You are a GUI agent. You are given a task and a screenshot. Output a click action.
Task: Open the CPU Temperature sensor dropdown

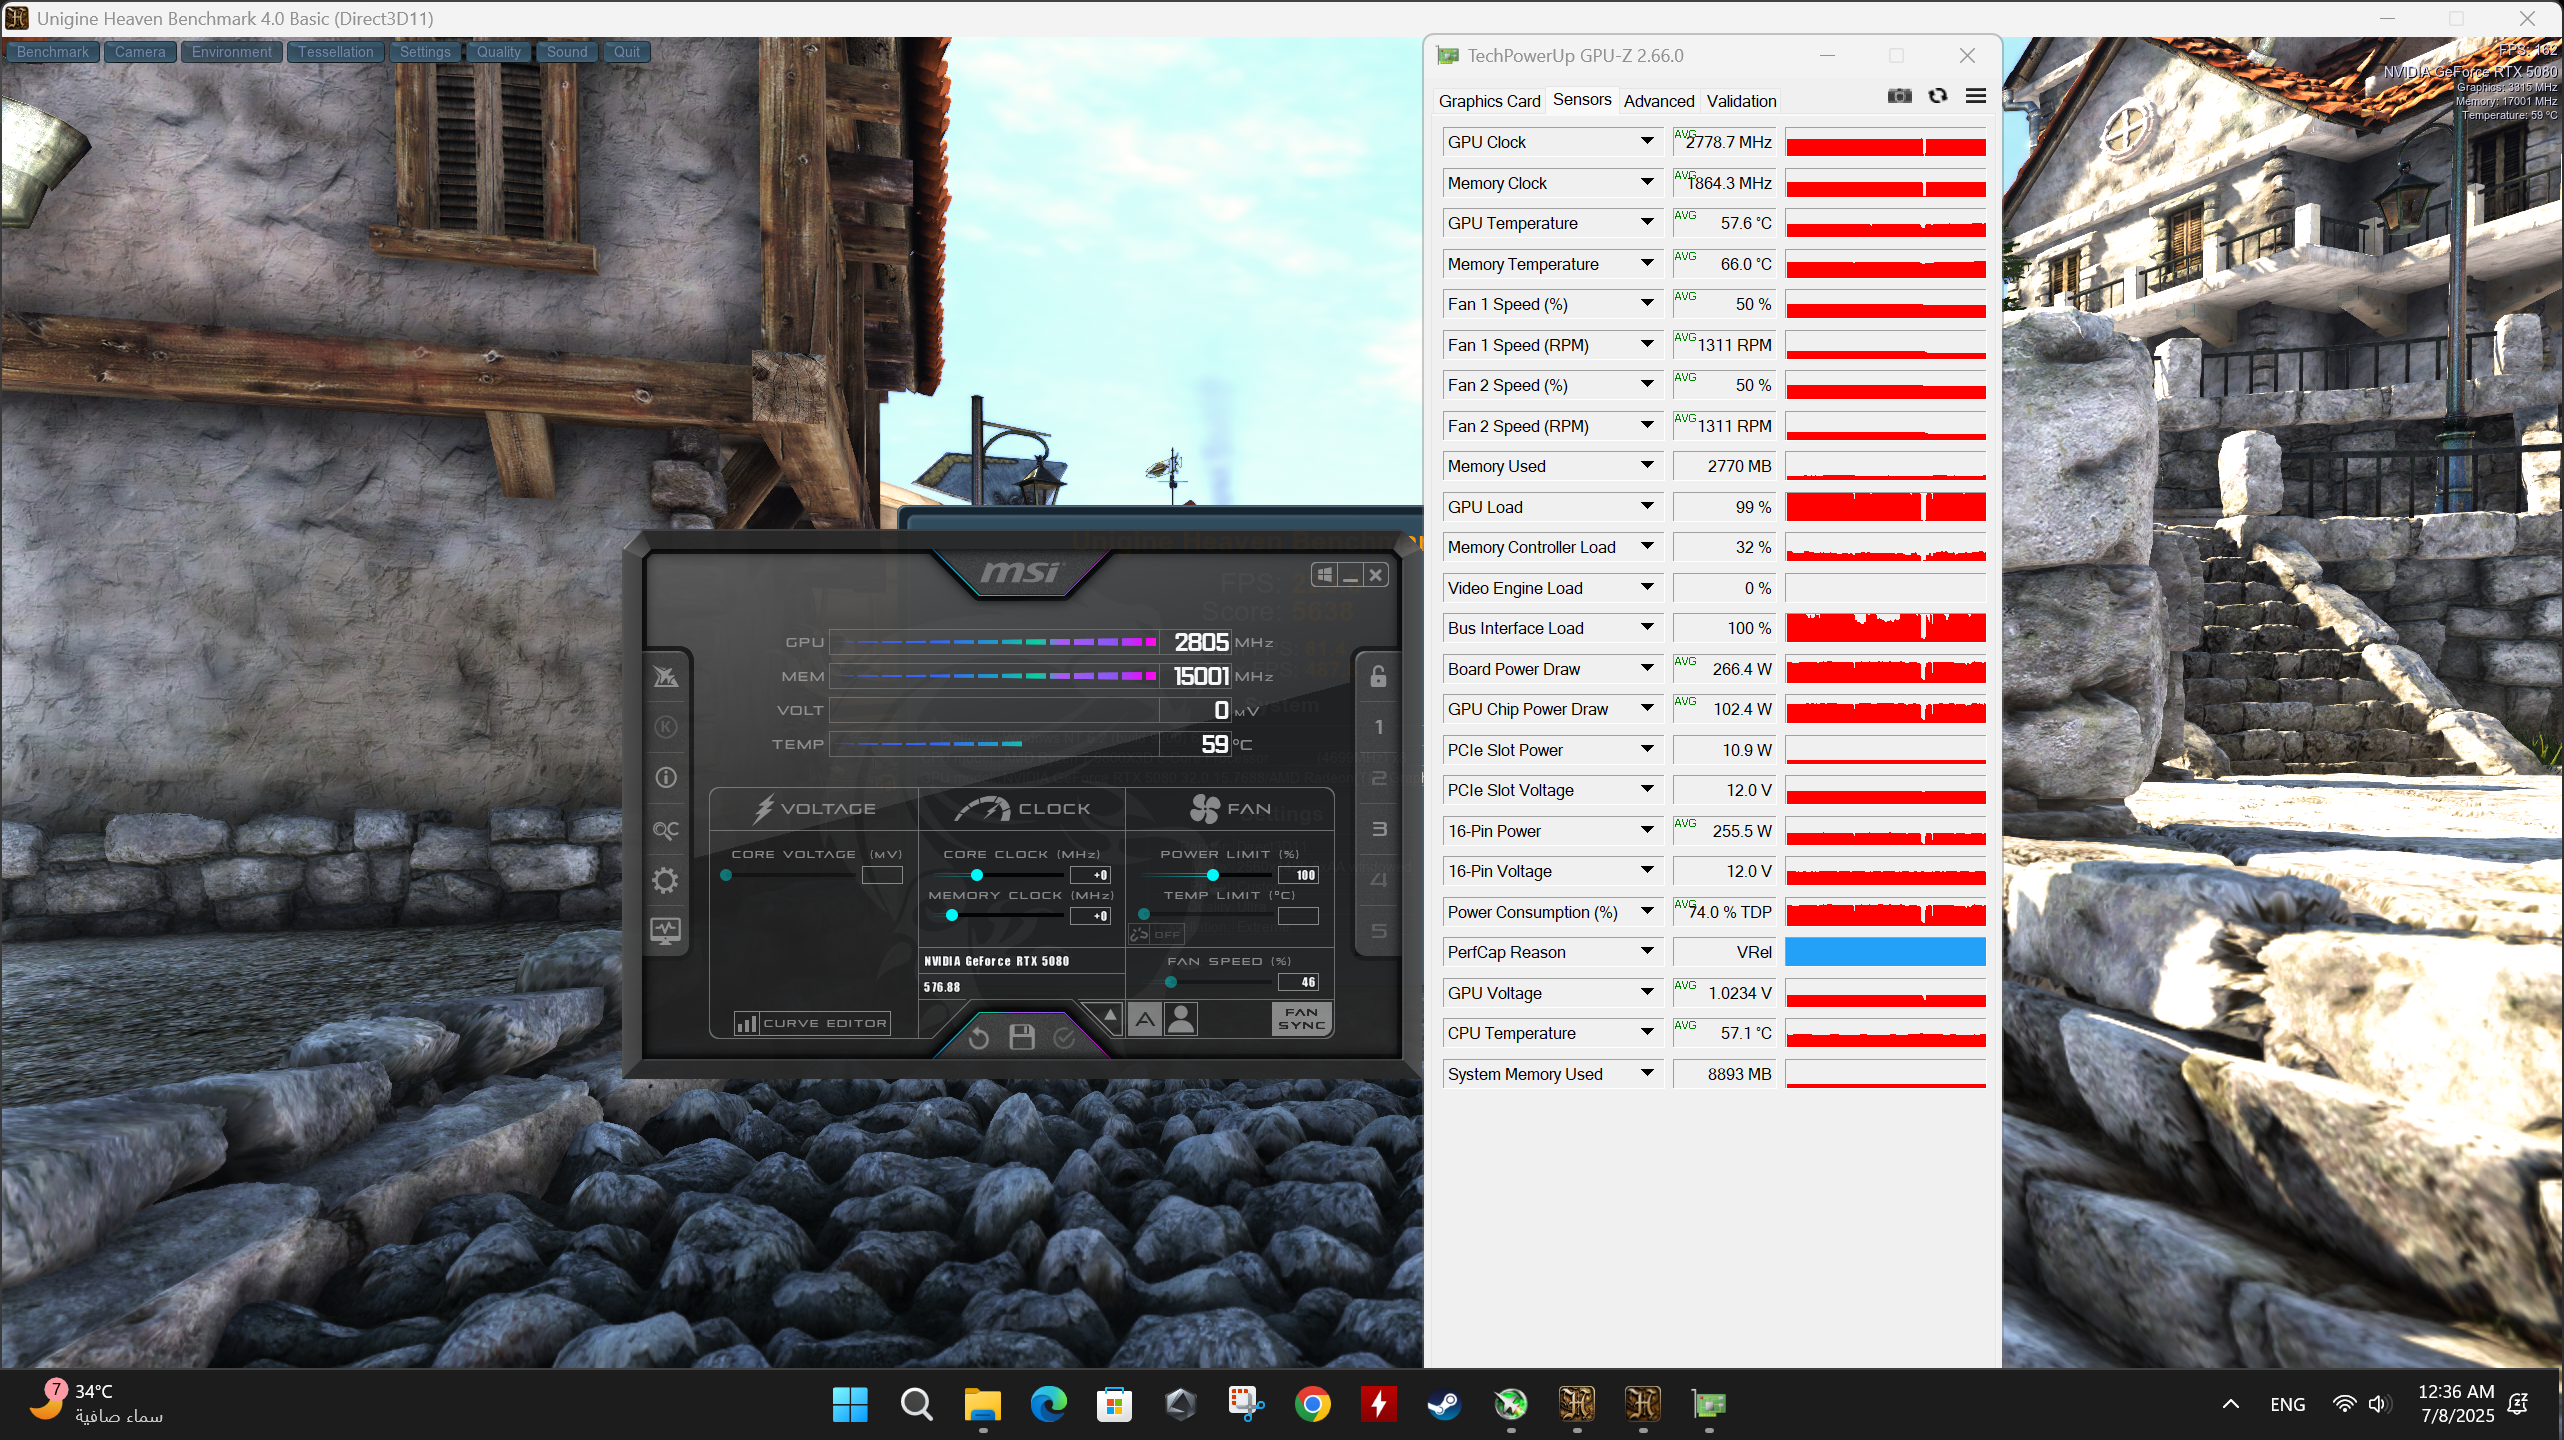coord(1647,1033)
